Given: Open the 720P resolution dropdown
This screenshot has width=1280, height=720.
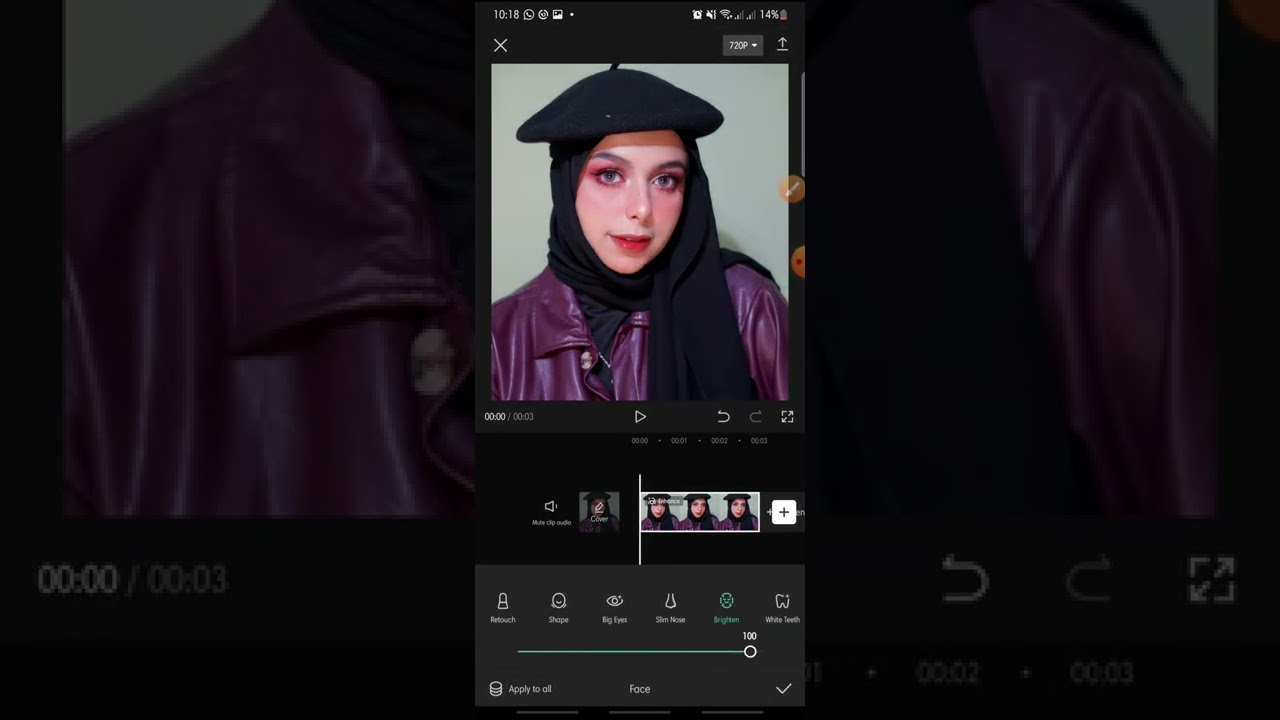Looking at the screenshot, I should click(742, 45).
